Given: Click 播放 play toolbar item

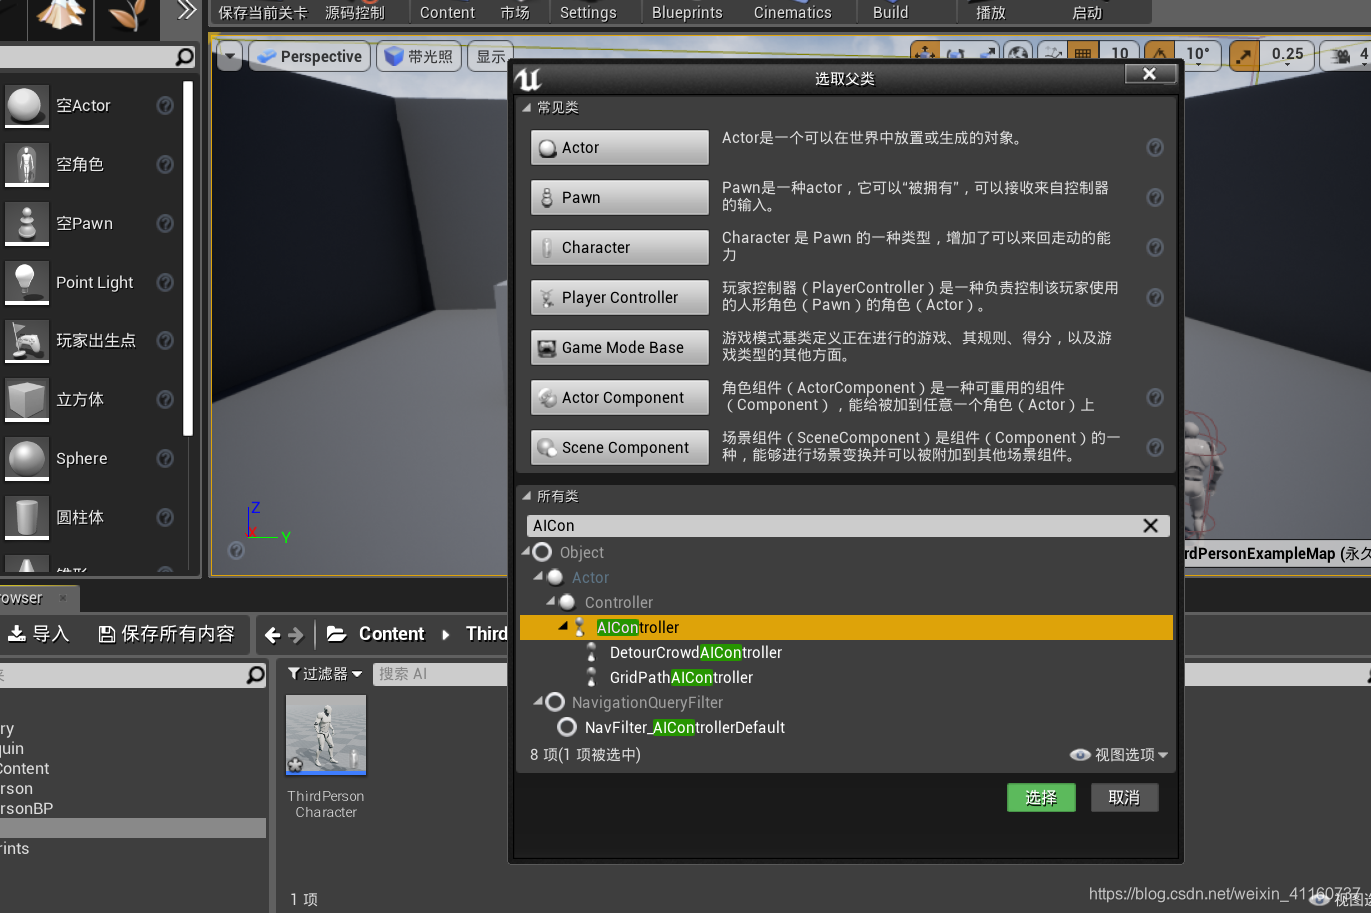Looking at the screenshot, I should pyautogui.click(x=991, y=12).
